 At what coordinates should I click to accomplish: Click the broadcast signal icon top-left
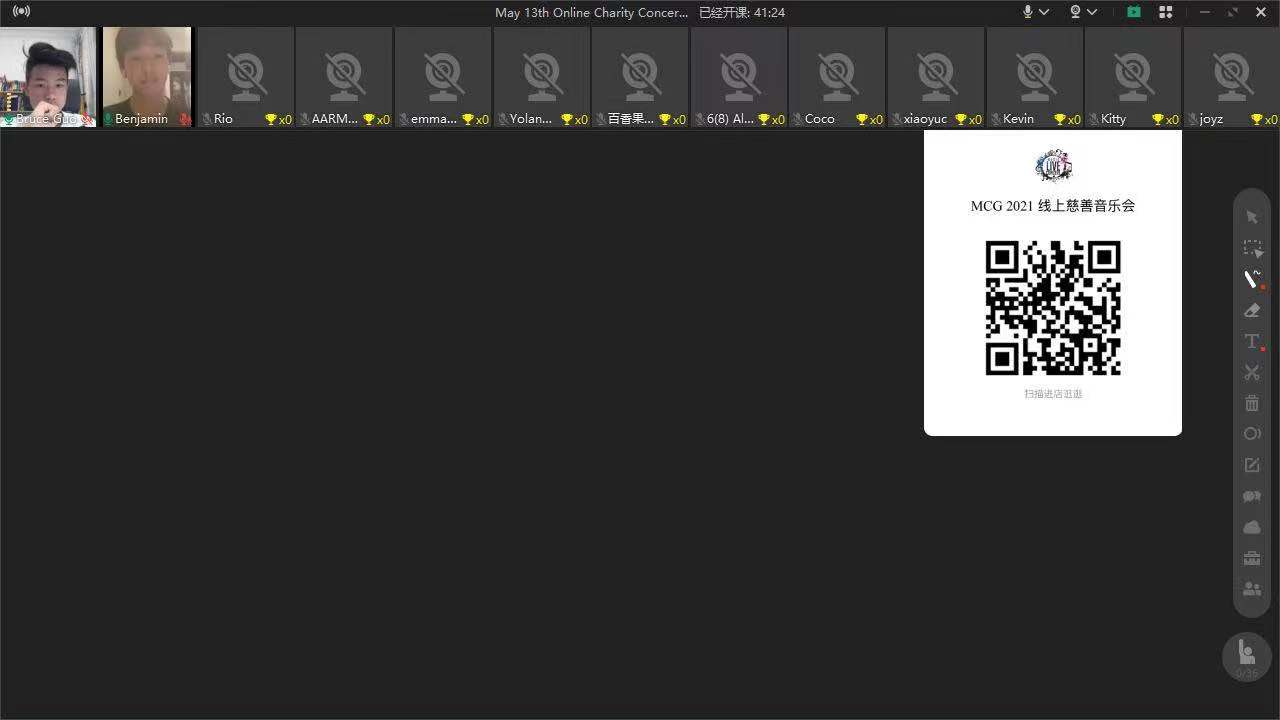point(21,12)
